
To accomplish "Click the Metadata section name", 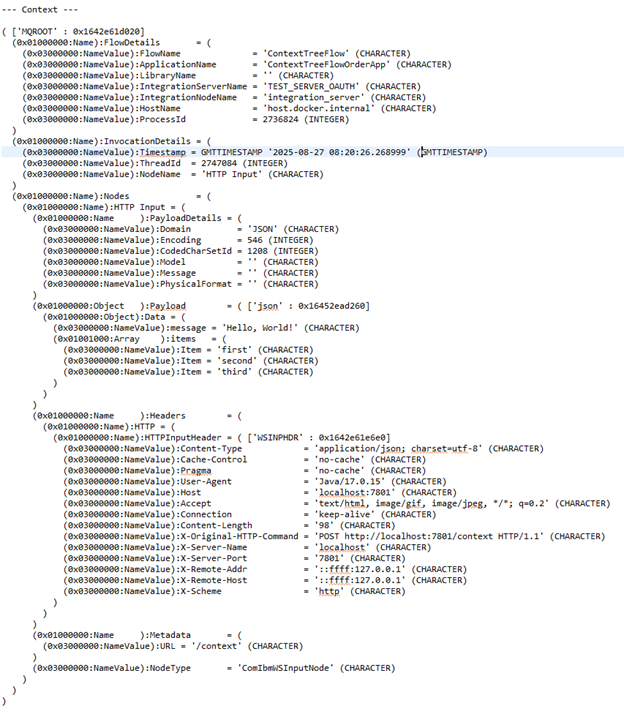I will (170, 635).
